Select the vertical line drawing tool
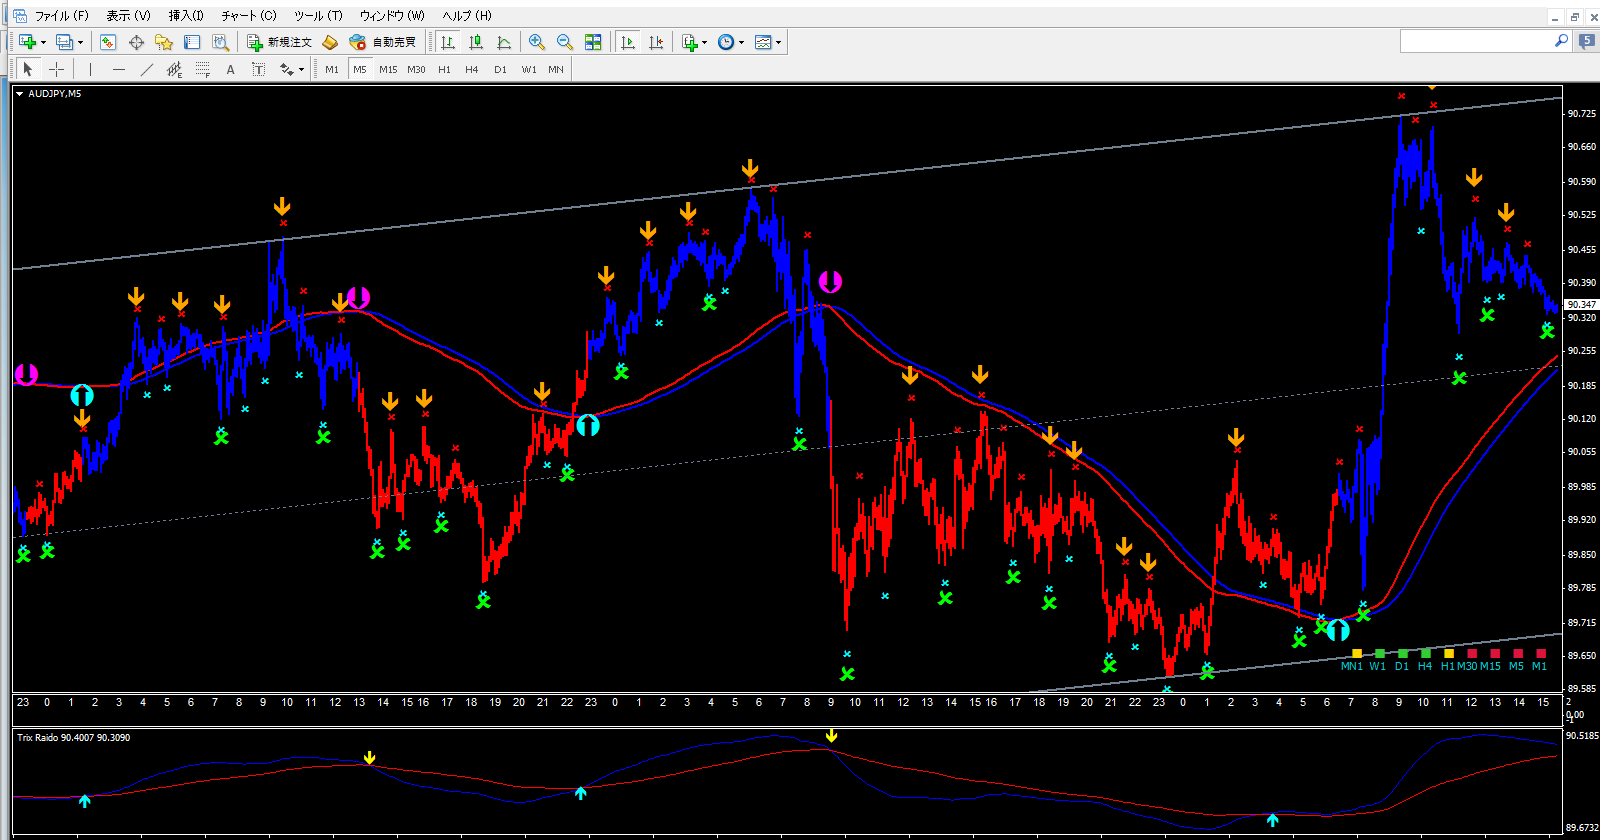The width and height of the screenshot is (1600, 840). click(x=90, y=69)
